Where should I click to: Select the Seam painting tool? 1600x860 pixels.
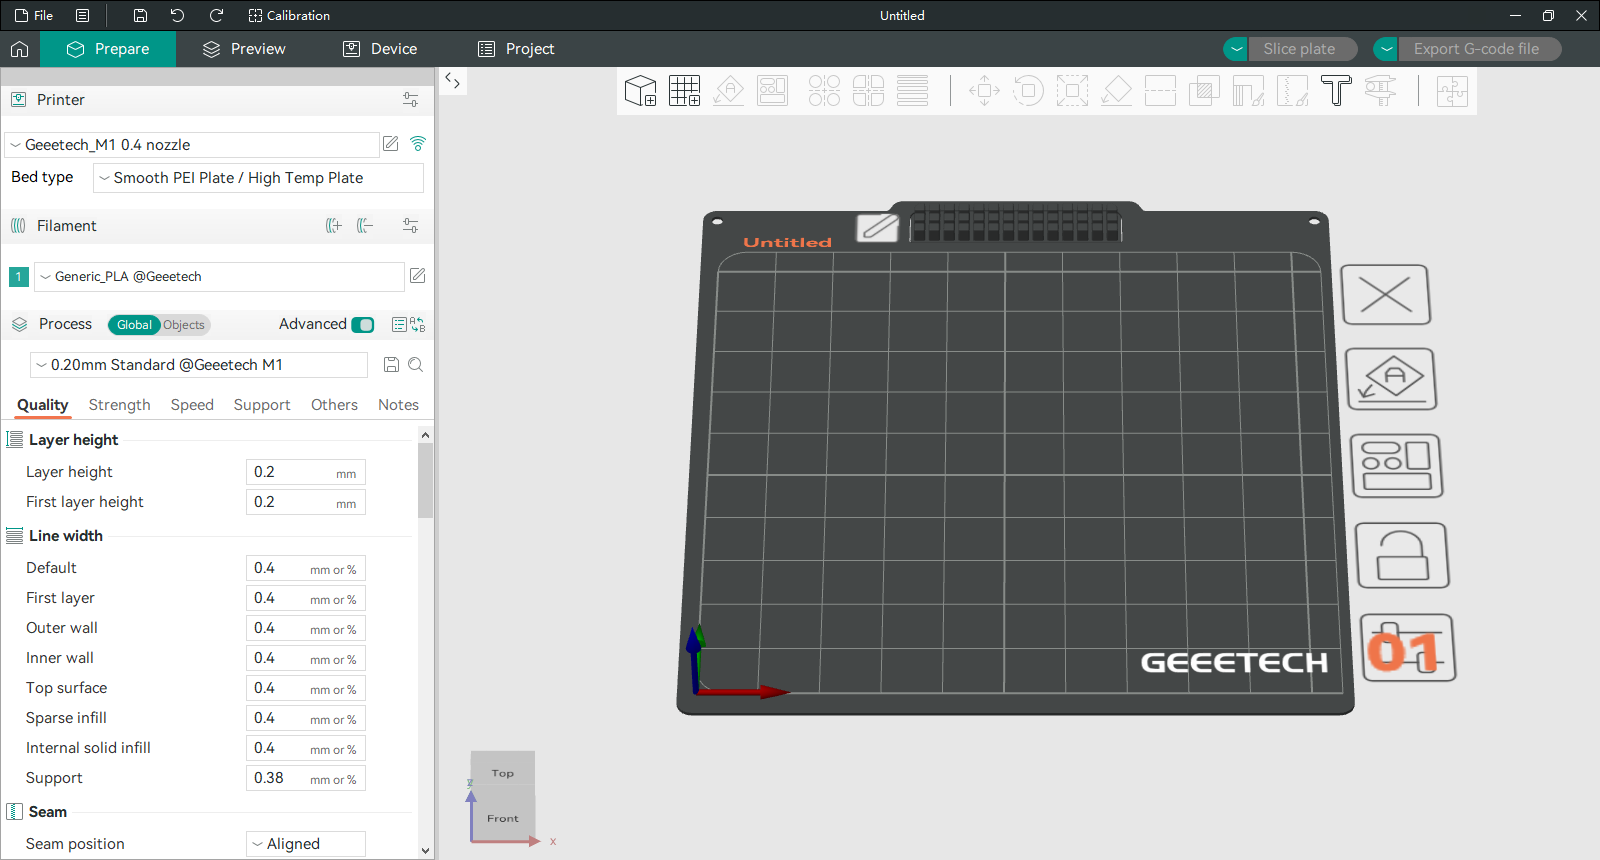pyautogui.click(x=1292, y=91)
